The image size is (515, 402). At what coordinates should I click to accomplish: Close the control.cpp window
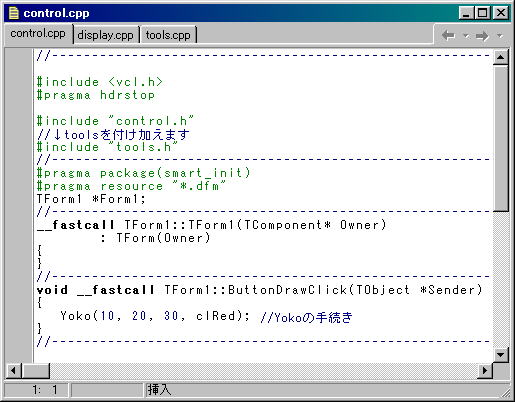coord(501,13)
